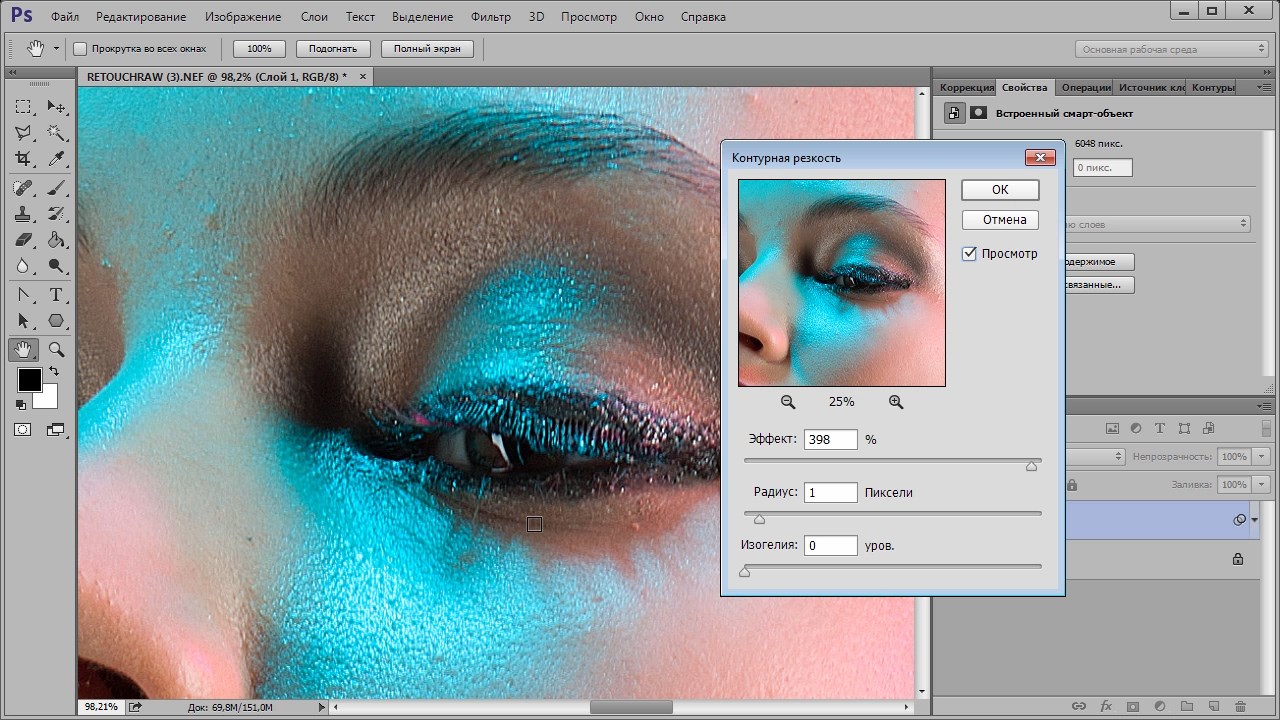Select the Zoom tool in toolbox
1280x720 pixels.
coord(56,350)
